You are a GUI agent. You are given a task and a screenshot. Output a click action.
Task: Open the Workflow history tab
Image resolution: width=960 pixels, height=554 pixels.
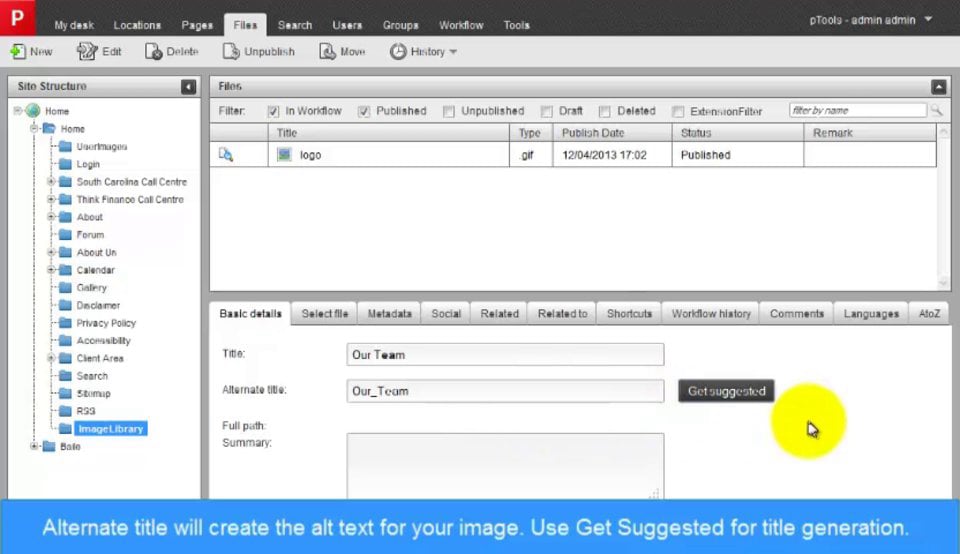(x=711, y=313)
